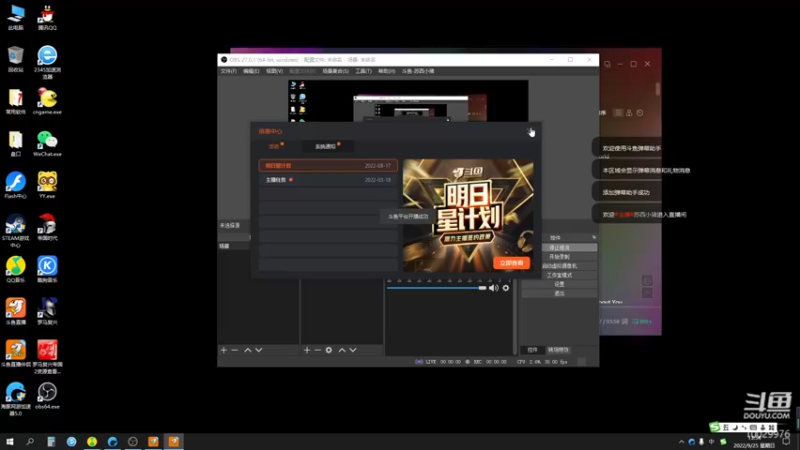Viewport: 800px width, 450px height.
Task: Close the message center dialog
Action: pyautogui.click(x=530, y=132)
